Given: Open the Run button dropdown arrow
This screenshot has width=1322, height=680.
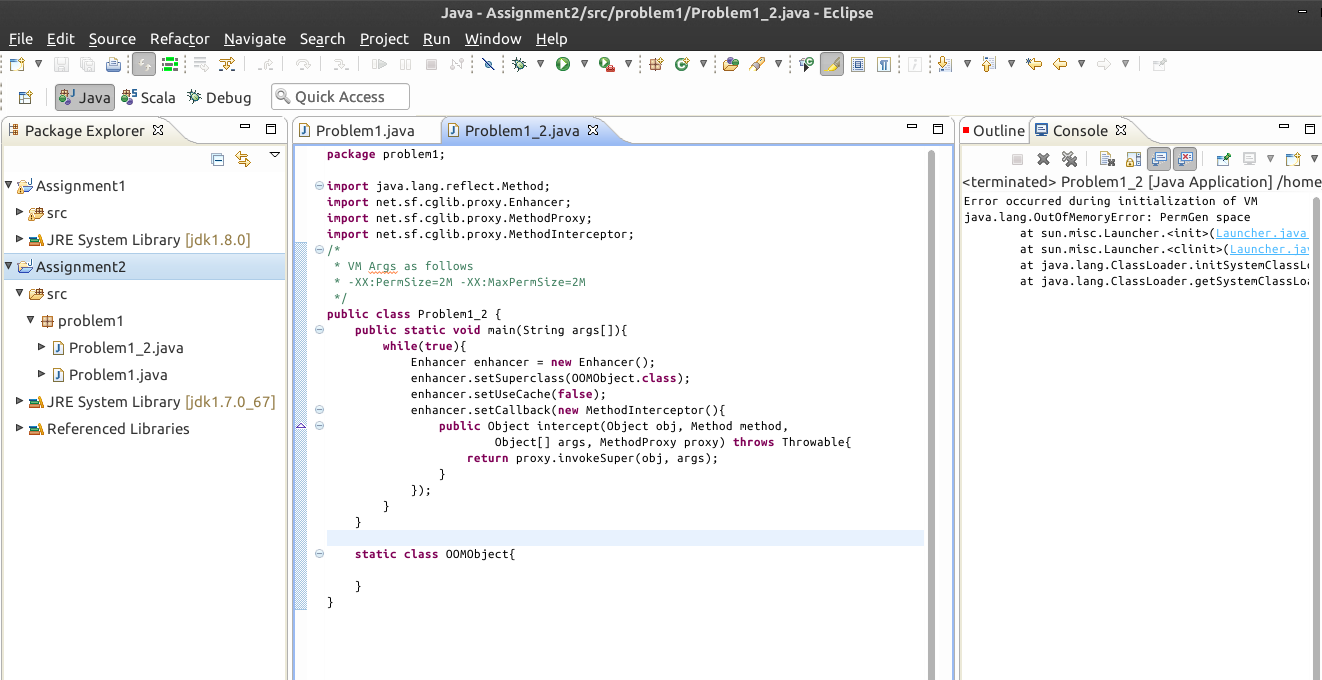Looking at the screenshot, I should [584, 64].
